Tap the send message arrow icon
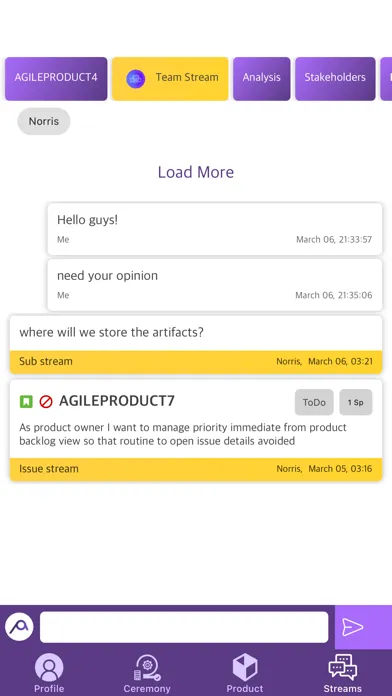Screen dimensions: 392x696 pyautogui.click(x=353, y=627)
